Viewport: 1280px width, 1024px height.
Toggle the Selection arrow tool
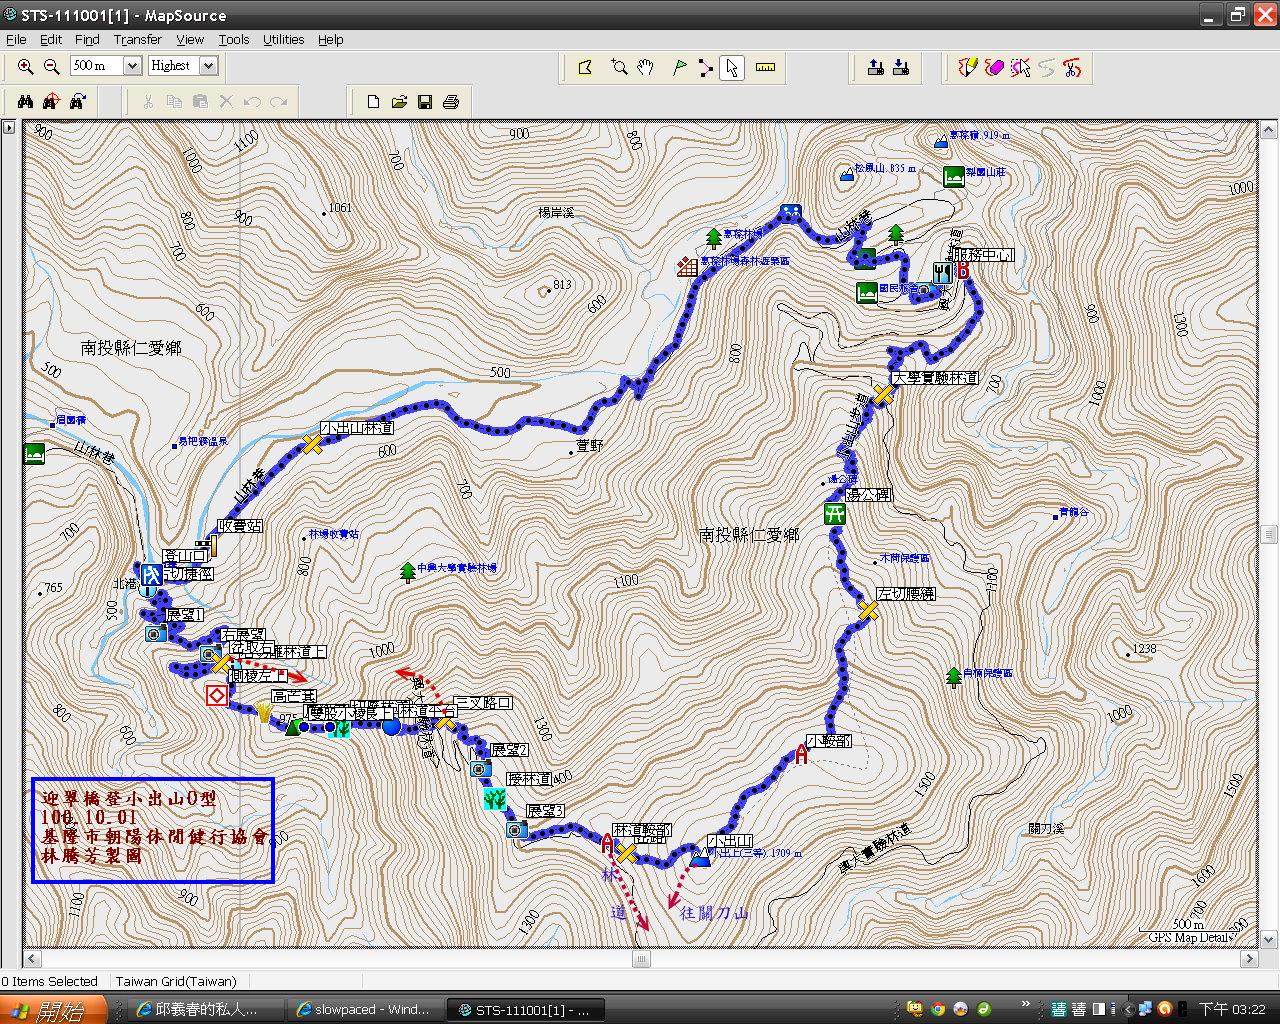coord(732,68)
